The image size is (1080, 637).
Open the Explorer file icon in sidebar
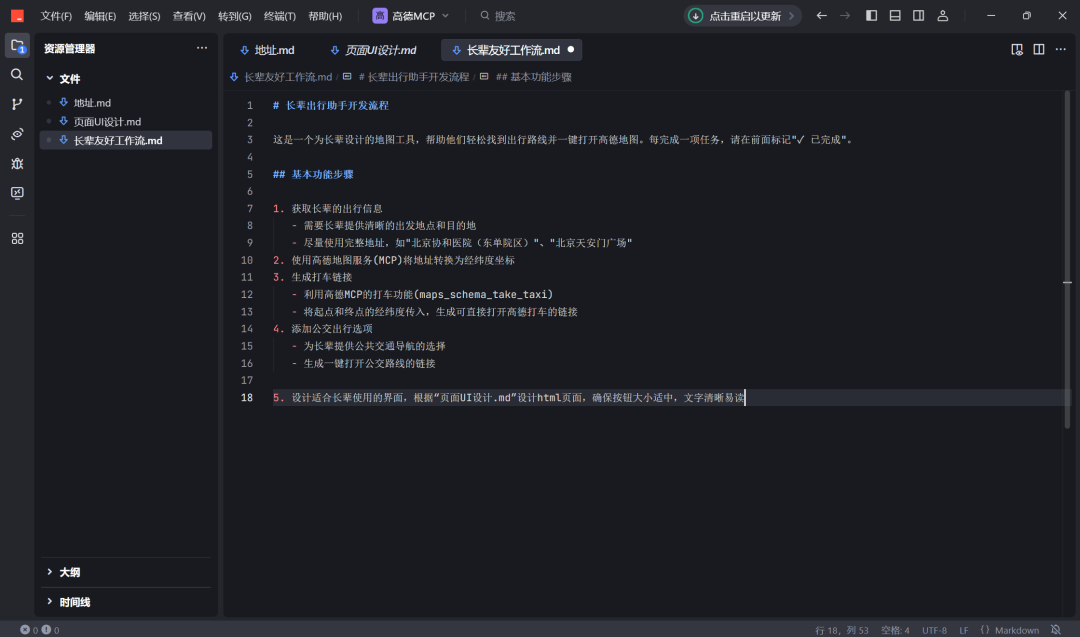17,46
